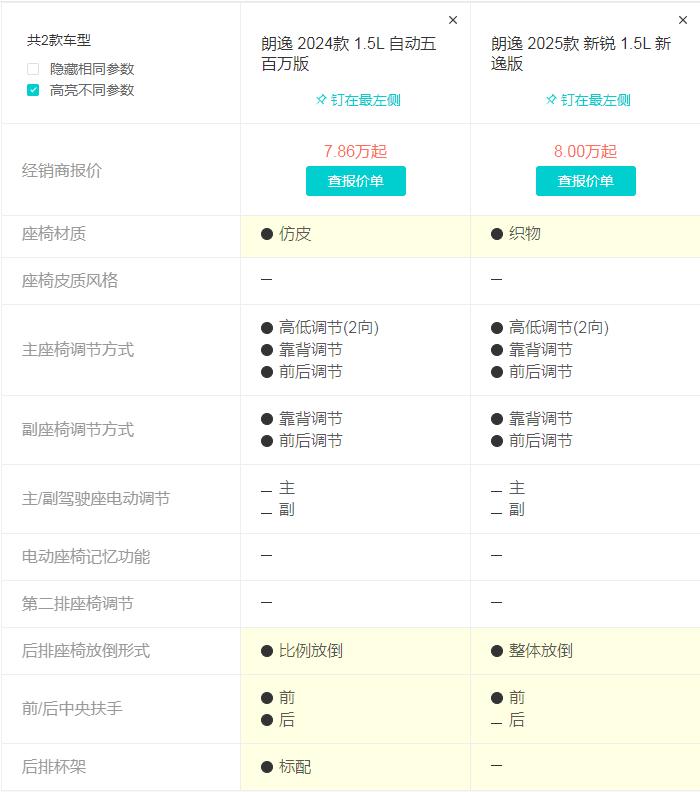
Task: Click pin icon under 朗逸 2025款 model
Action: click(551, 100)
